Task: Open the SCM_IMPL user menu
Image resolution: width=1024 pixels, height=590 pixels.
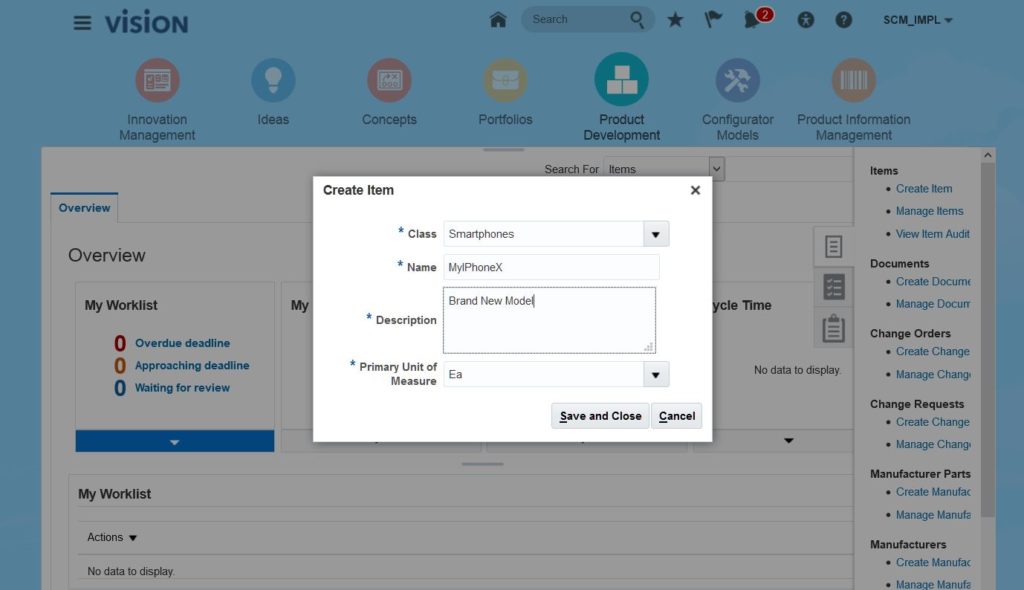Action: [x=917, y=20]
